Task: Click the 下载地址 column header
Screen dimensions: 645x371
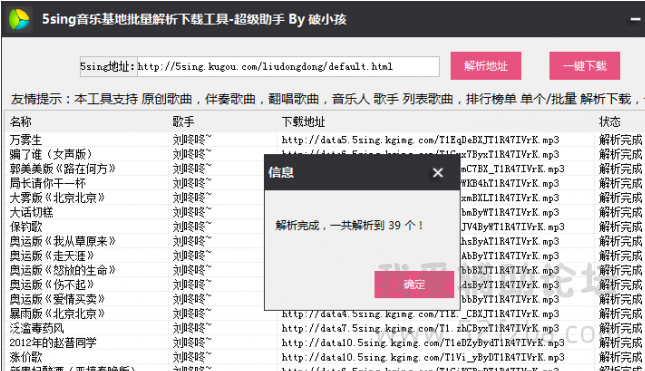Action: [x=304, y=122]
